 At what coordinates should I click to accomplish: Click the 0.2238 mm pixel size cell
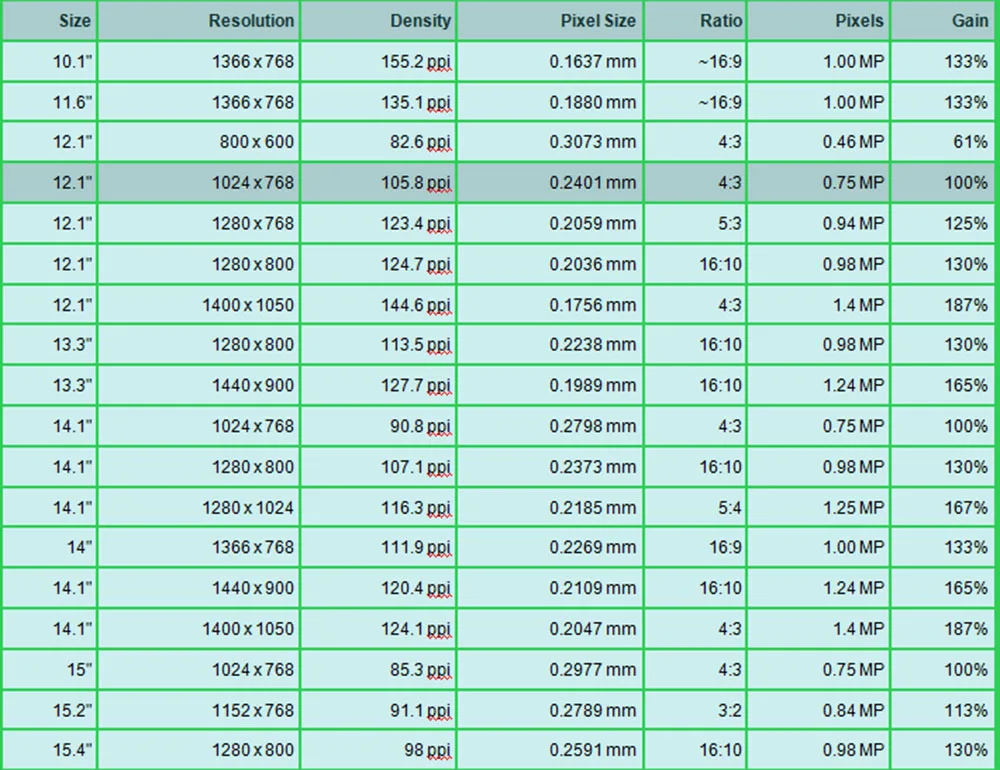550,344
